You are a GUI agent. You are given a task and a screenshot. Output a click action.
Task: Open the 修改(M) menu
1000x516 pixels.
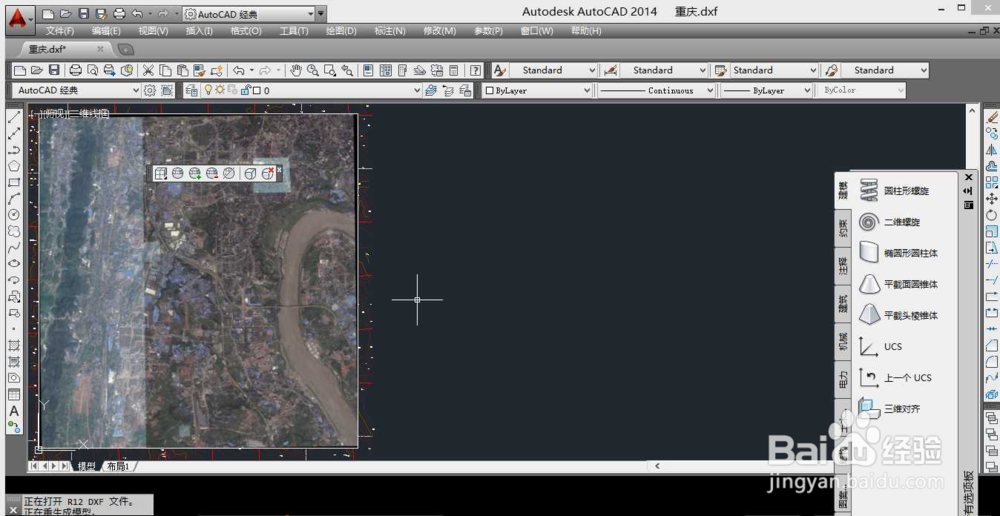tap(439, 31)
